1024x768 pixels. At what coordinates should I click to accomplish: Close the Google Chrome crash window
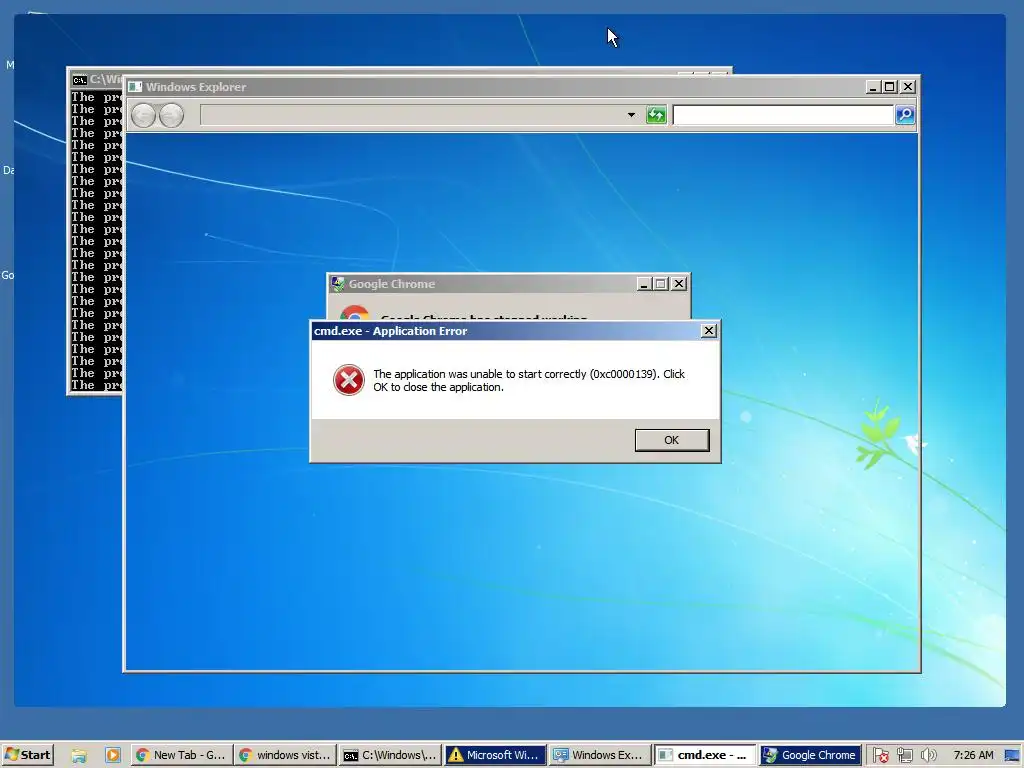[679, 284]
